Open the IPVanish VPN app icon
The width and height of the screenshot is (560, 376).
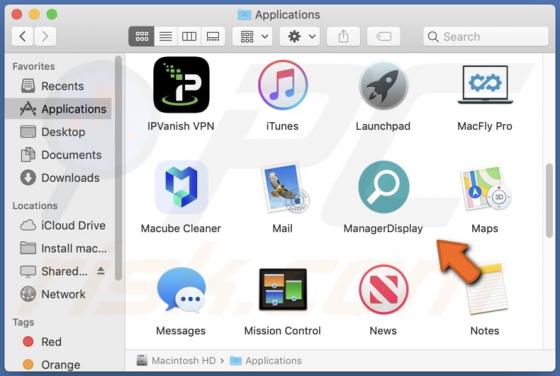tap(181, 85)
